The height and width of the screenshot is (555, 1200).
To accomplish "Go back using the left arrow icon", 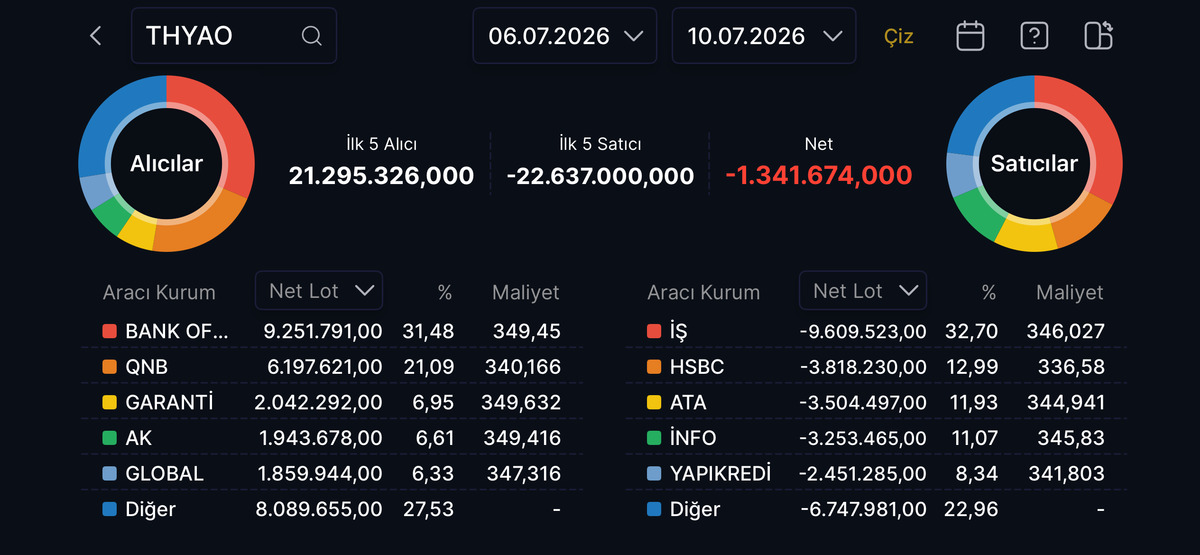I will point(96,36).
